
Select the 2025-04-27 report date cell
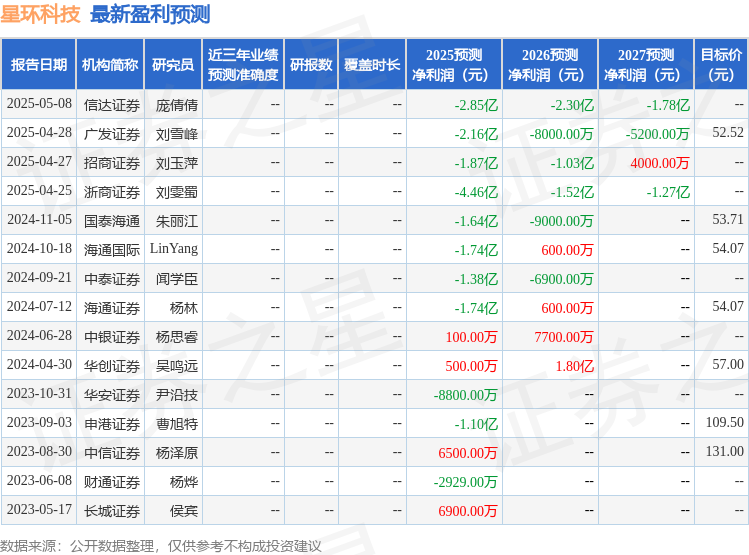[x=39, y=162]
